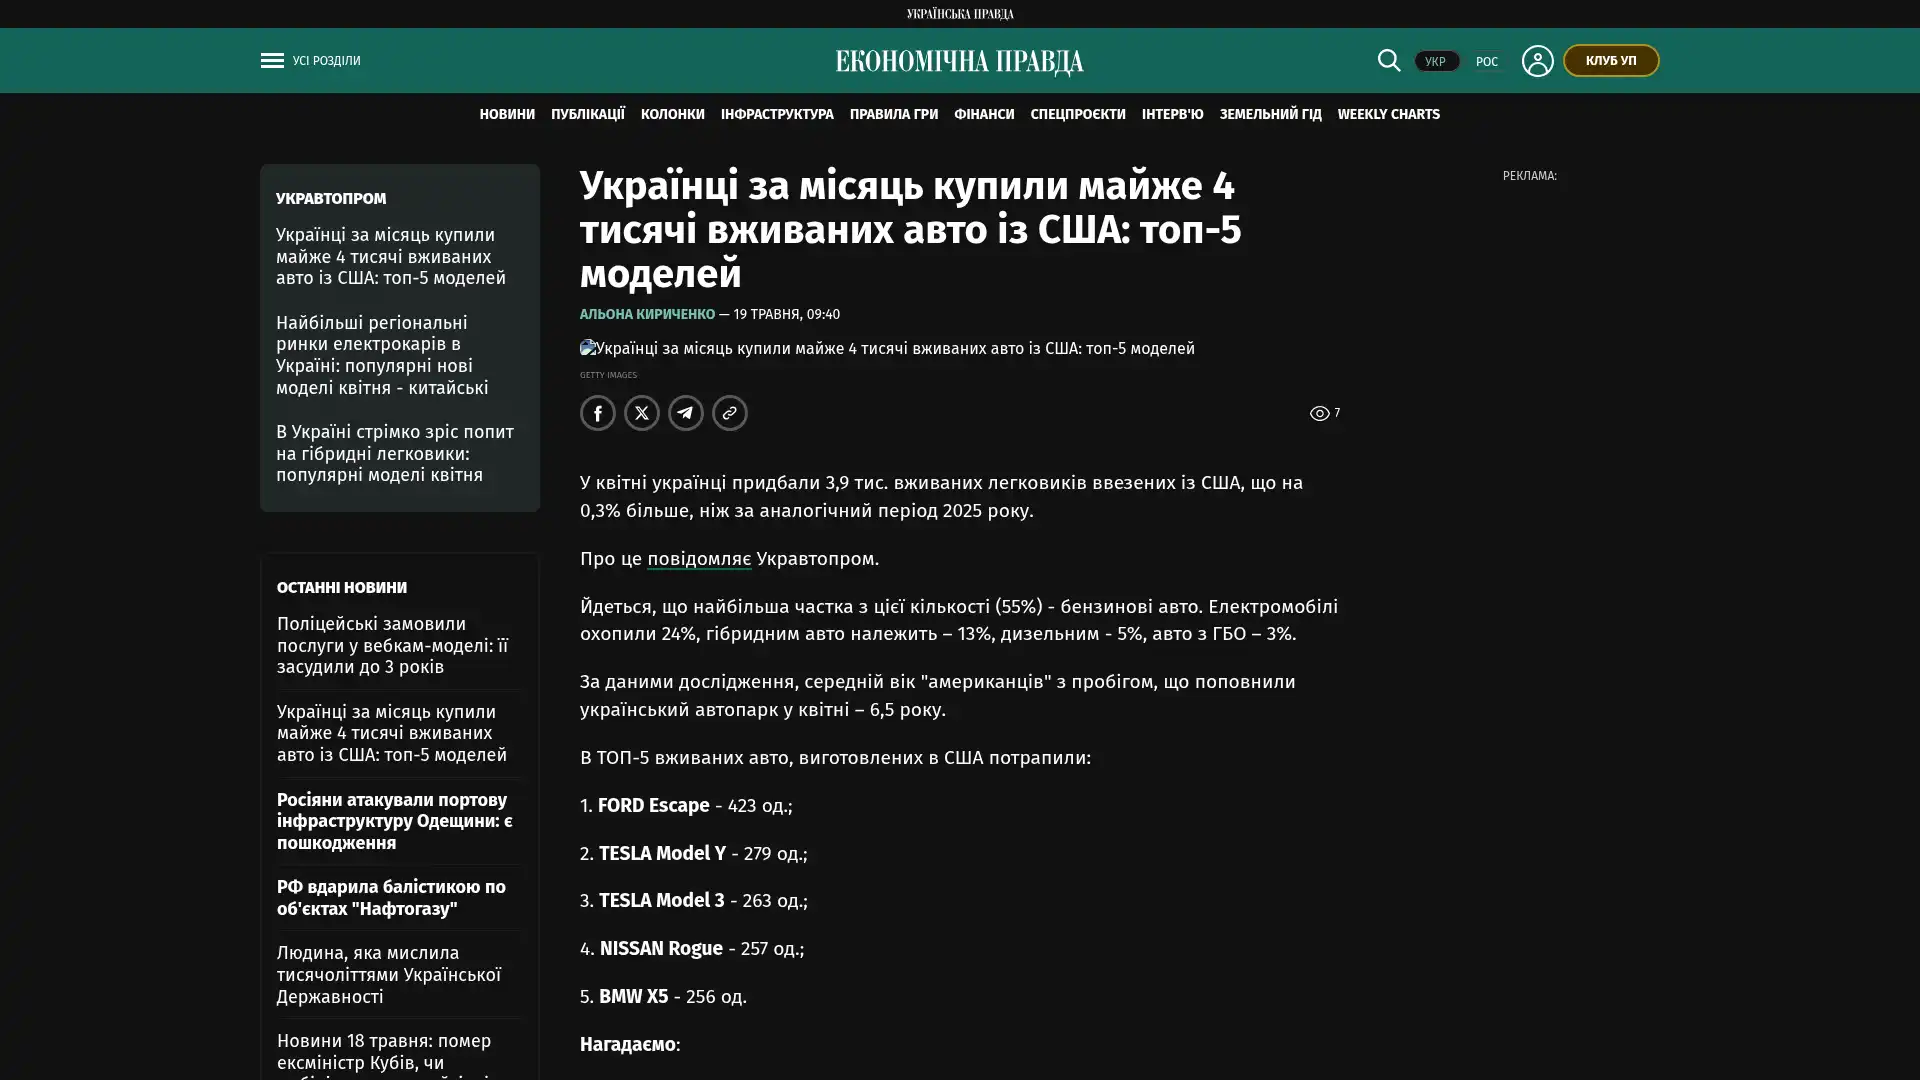Open ІНФРАСТРУКТУРА menu item
1920x1080 pixels.
(x=777, y=114)
